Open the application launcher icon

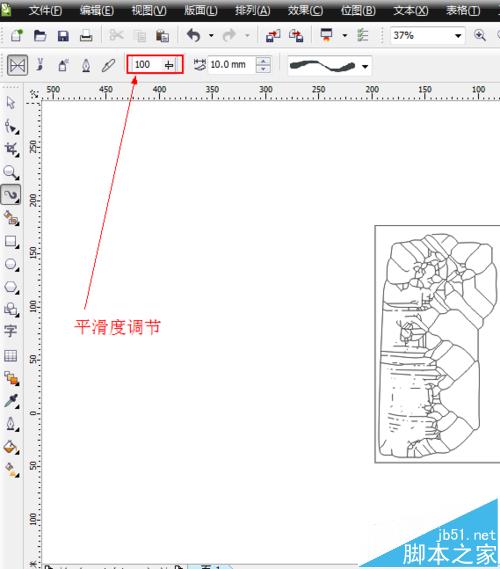click(x=326, y=35)
